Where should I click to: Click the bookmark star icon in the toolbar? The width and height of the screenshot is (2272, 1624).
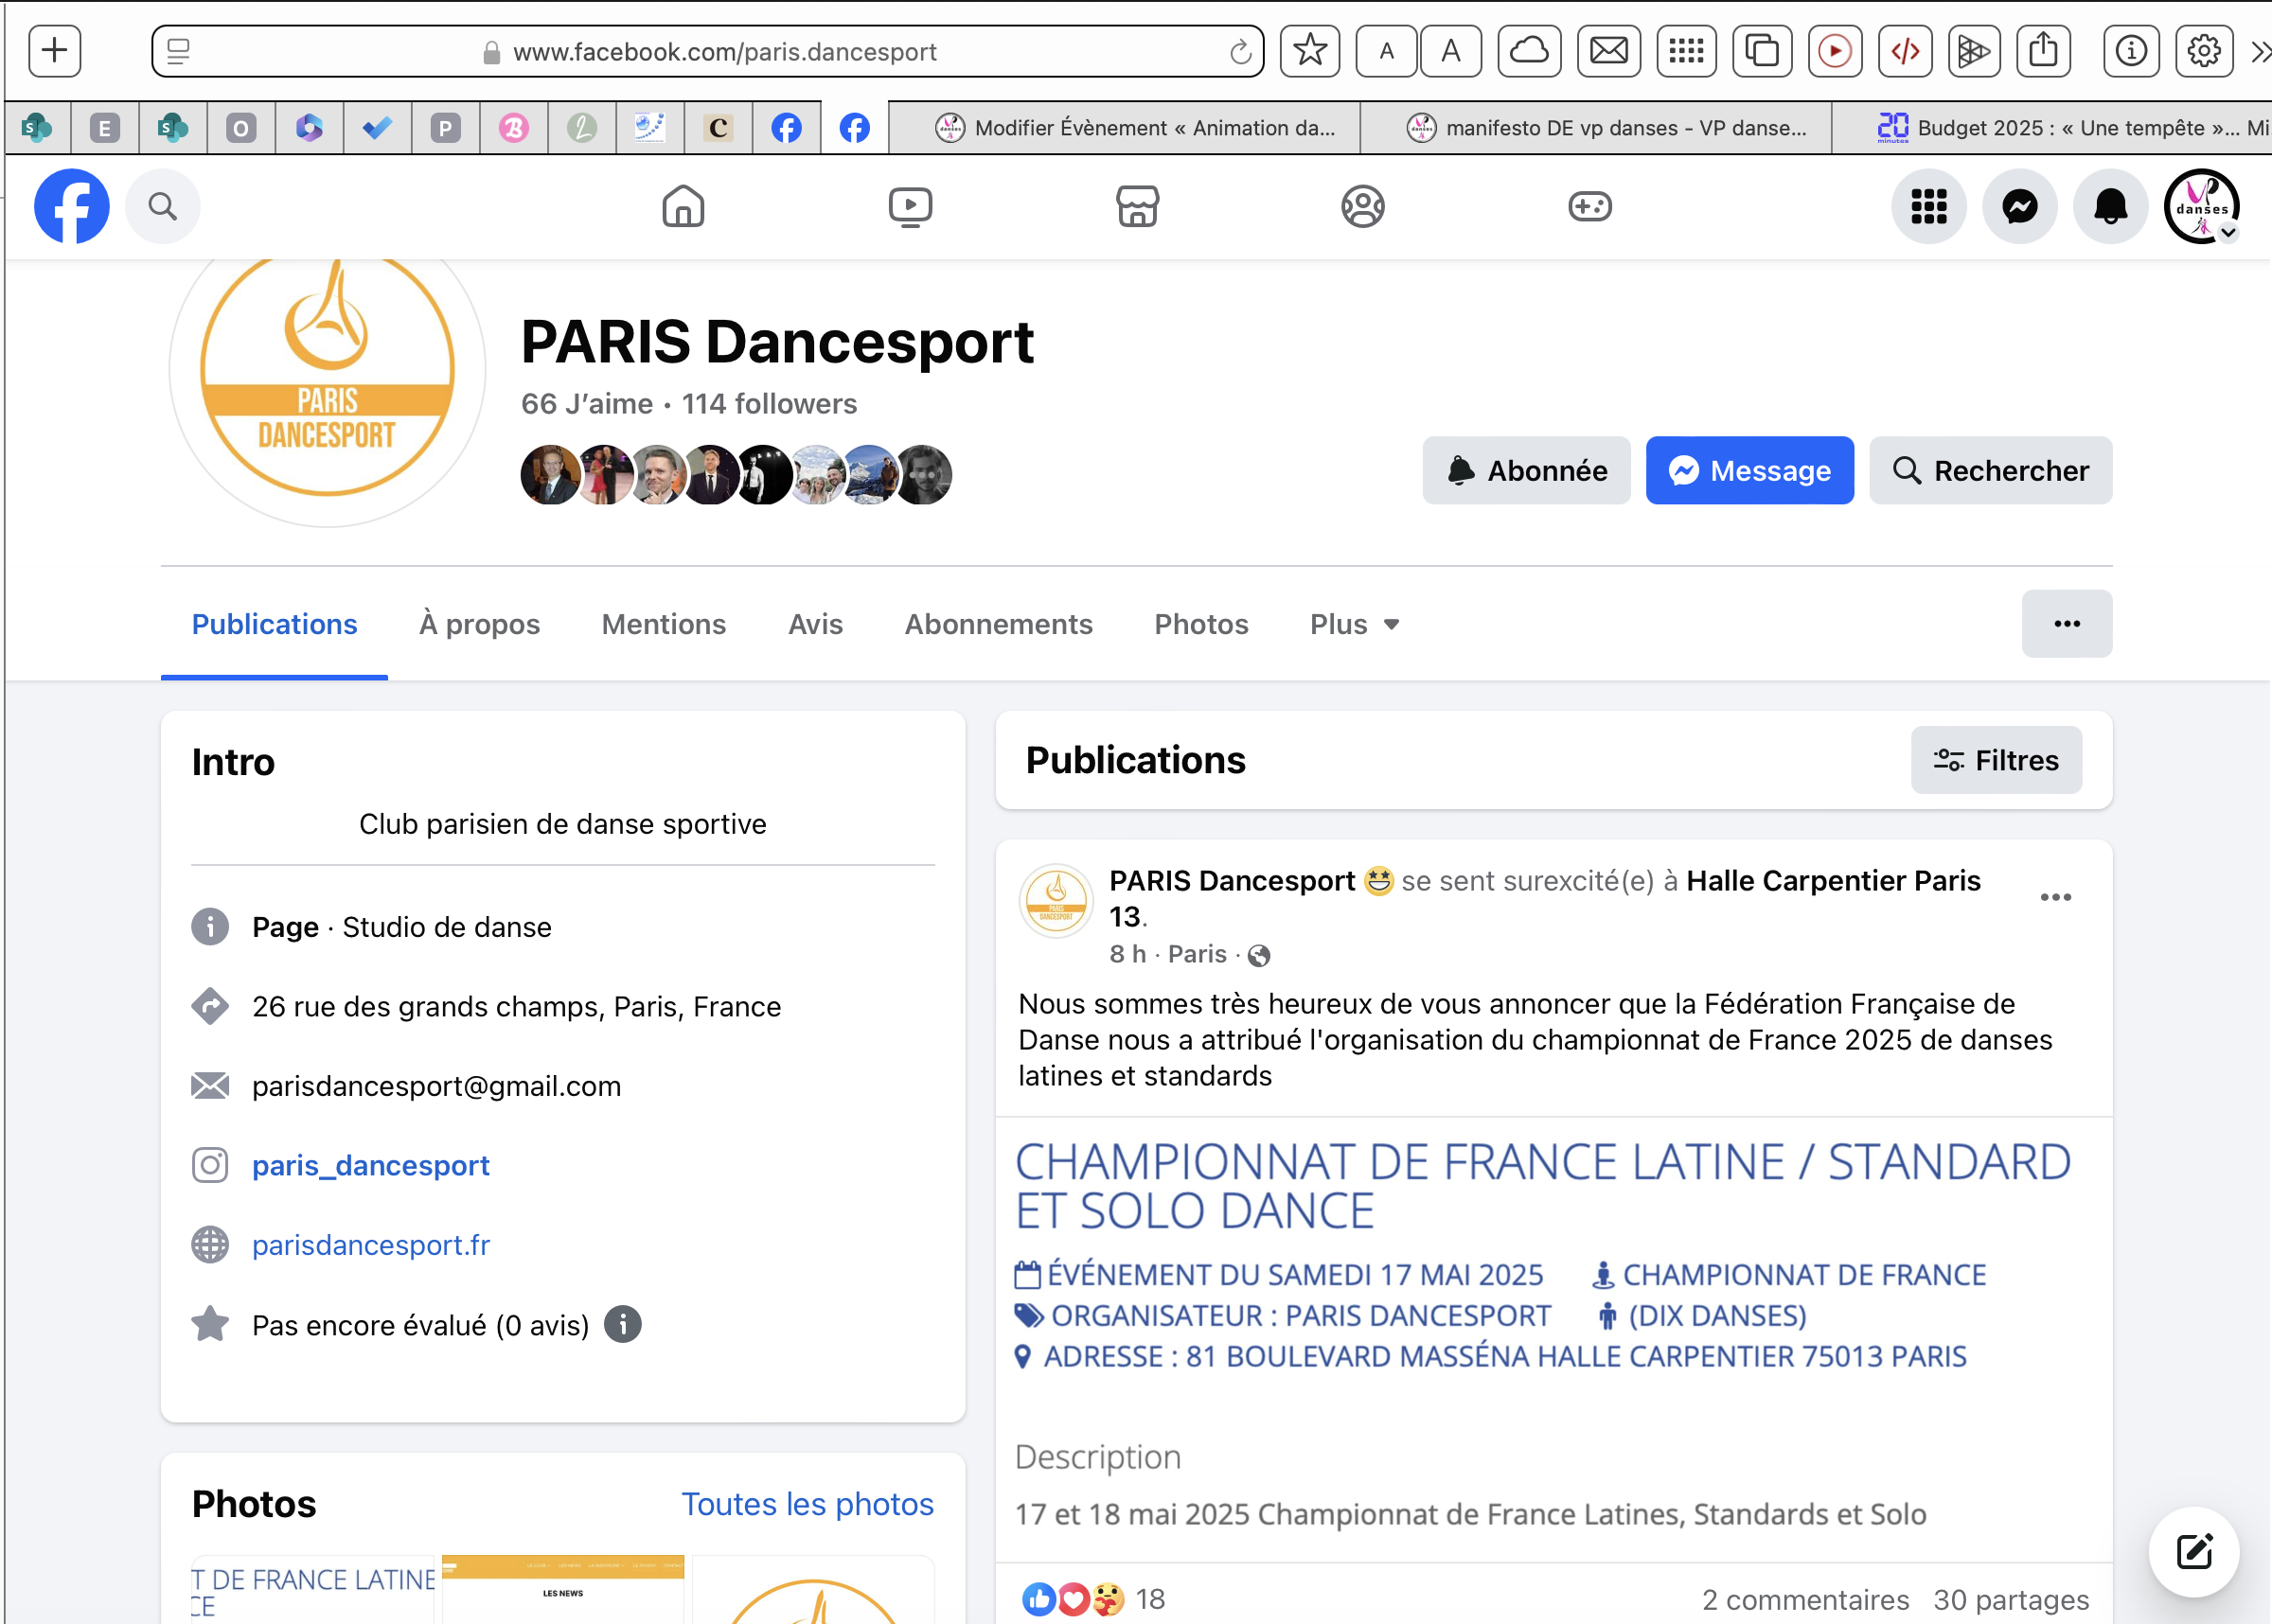click(x=1310, y=50)
